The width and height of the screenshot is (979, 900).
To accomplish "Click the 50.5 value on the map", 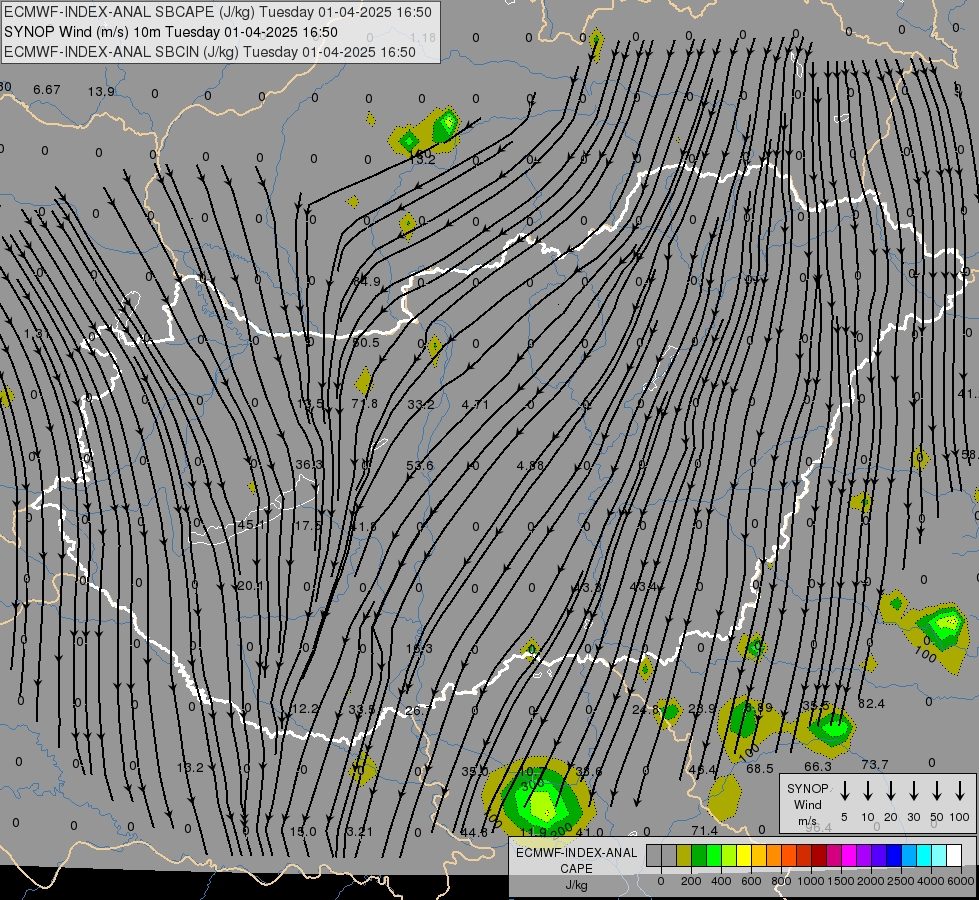I will pyautogui.click(x=367, y=342).
